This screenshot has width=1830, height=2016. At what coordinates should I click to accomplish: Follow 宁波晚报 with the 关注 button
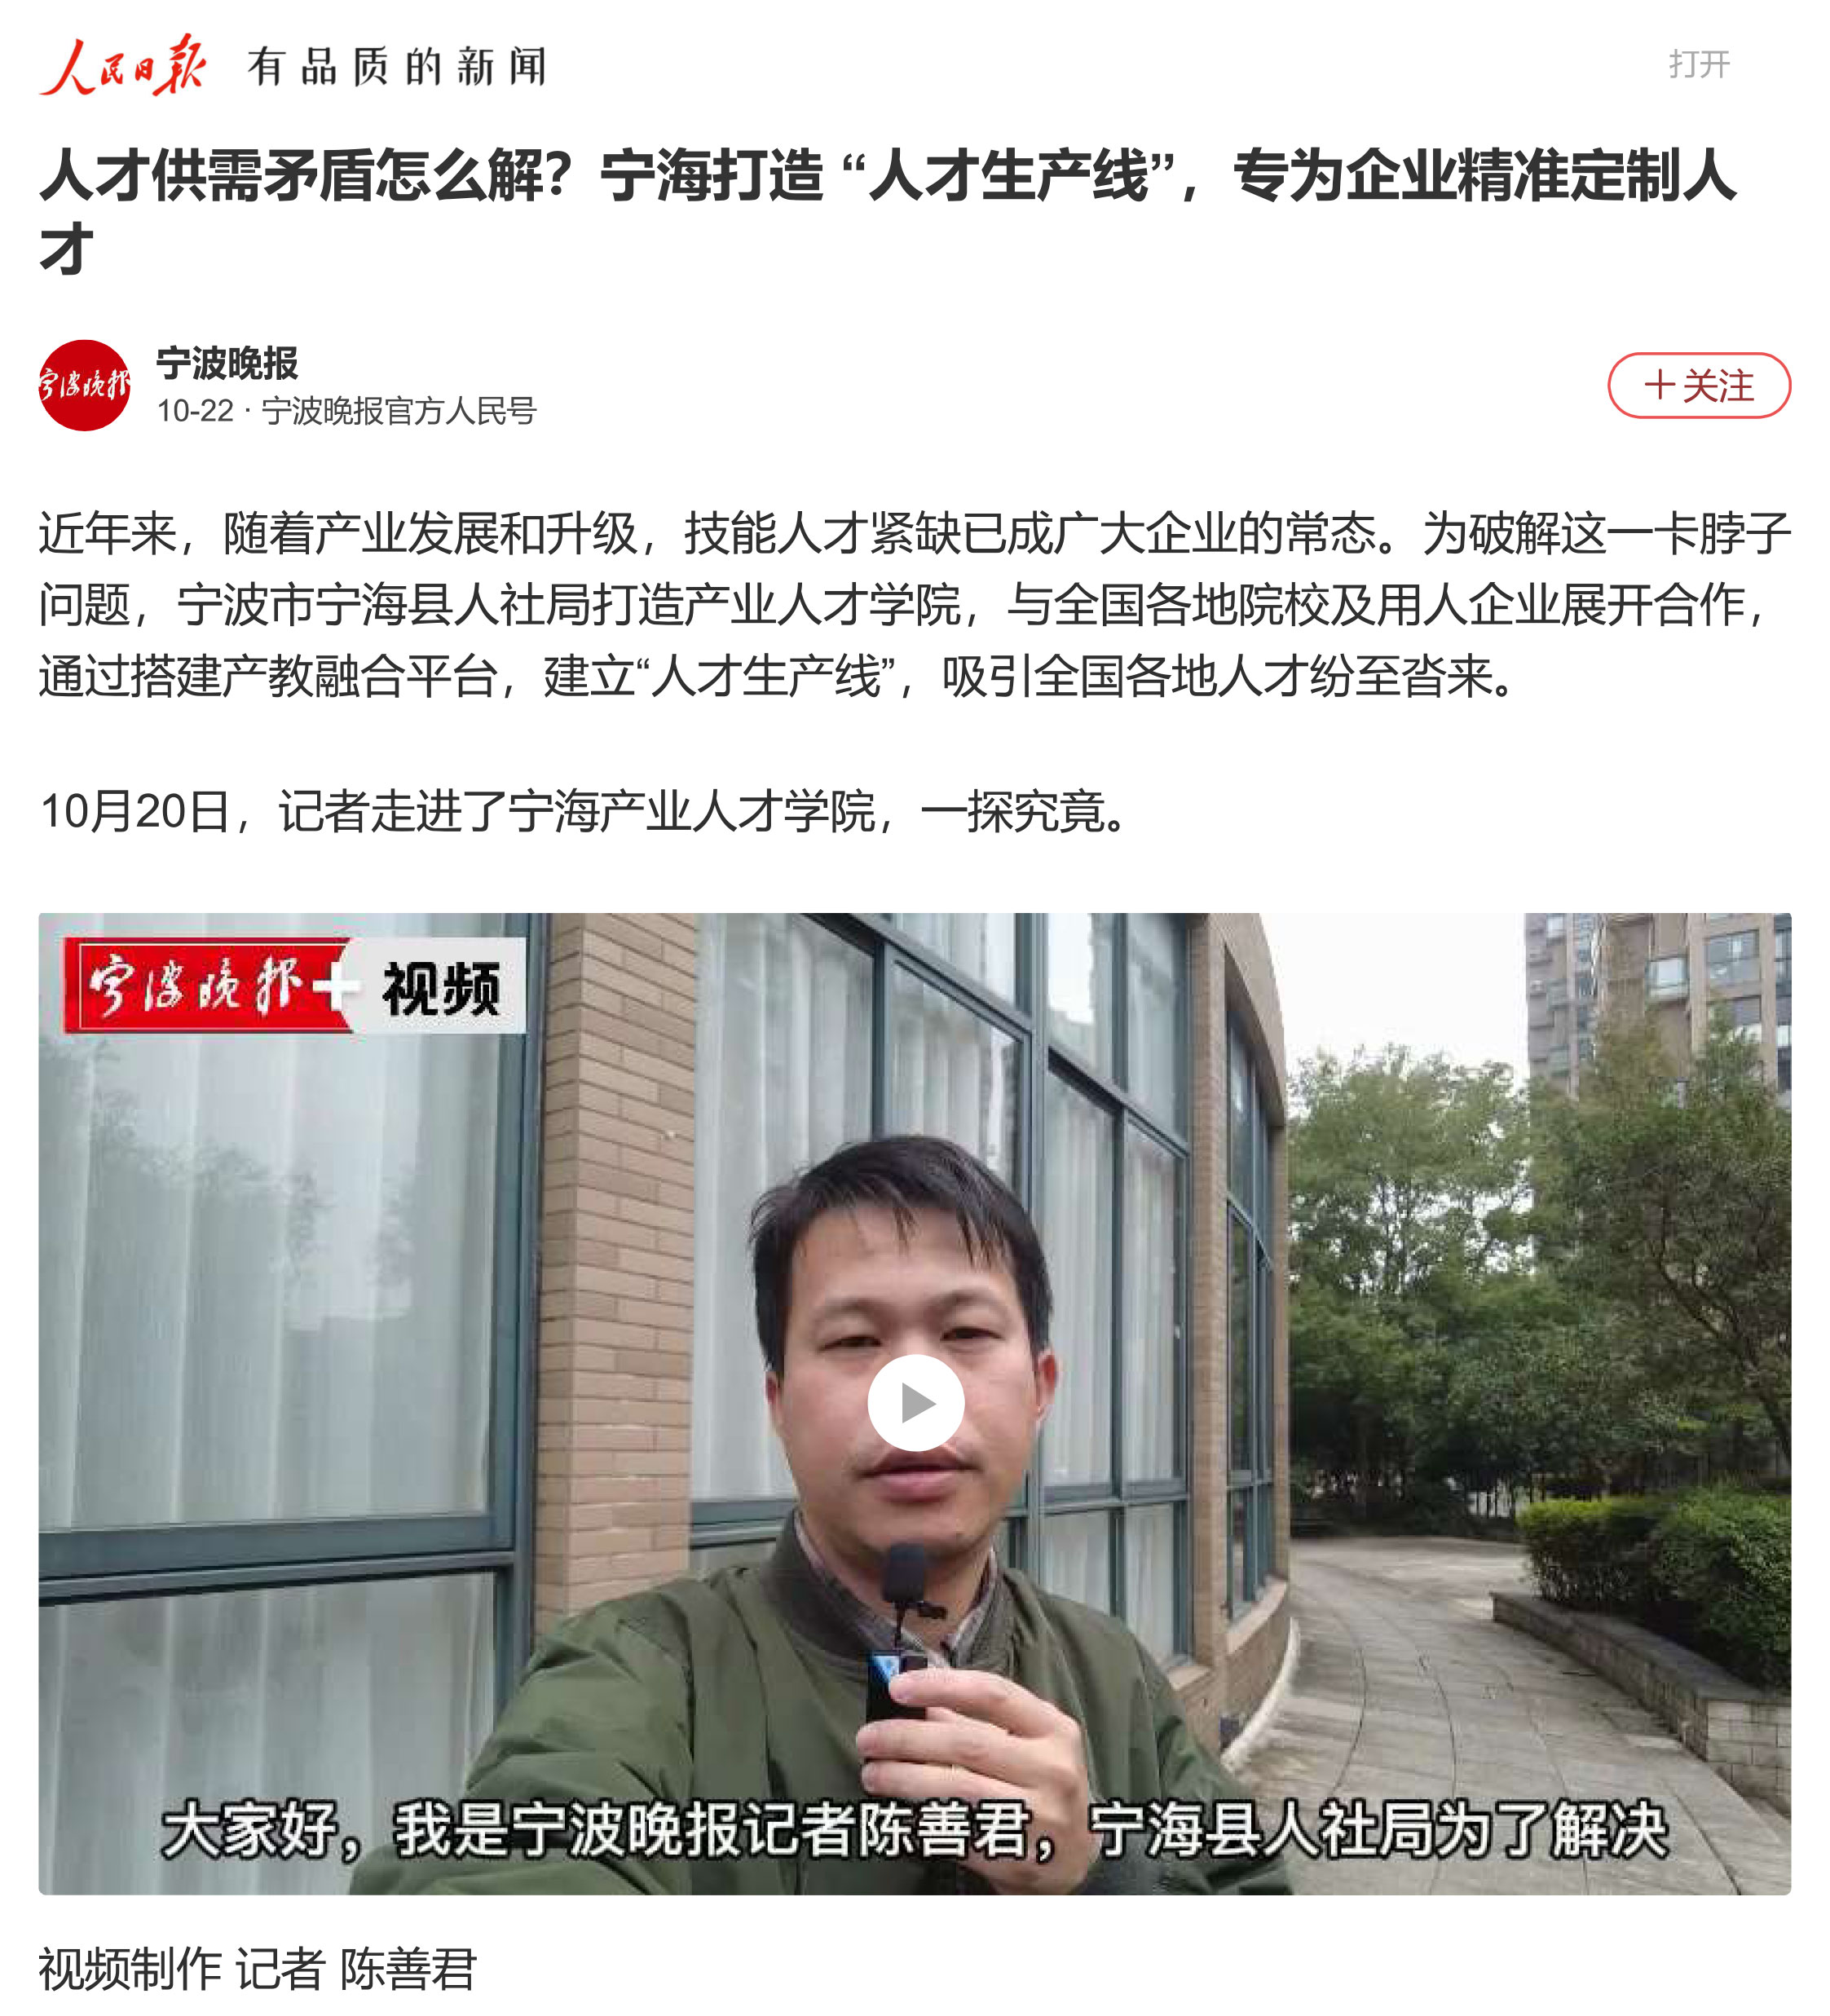pos(1698,385)
